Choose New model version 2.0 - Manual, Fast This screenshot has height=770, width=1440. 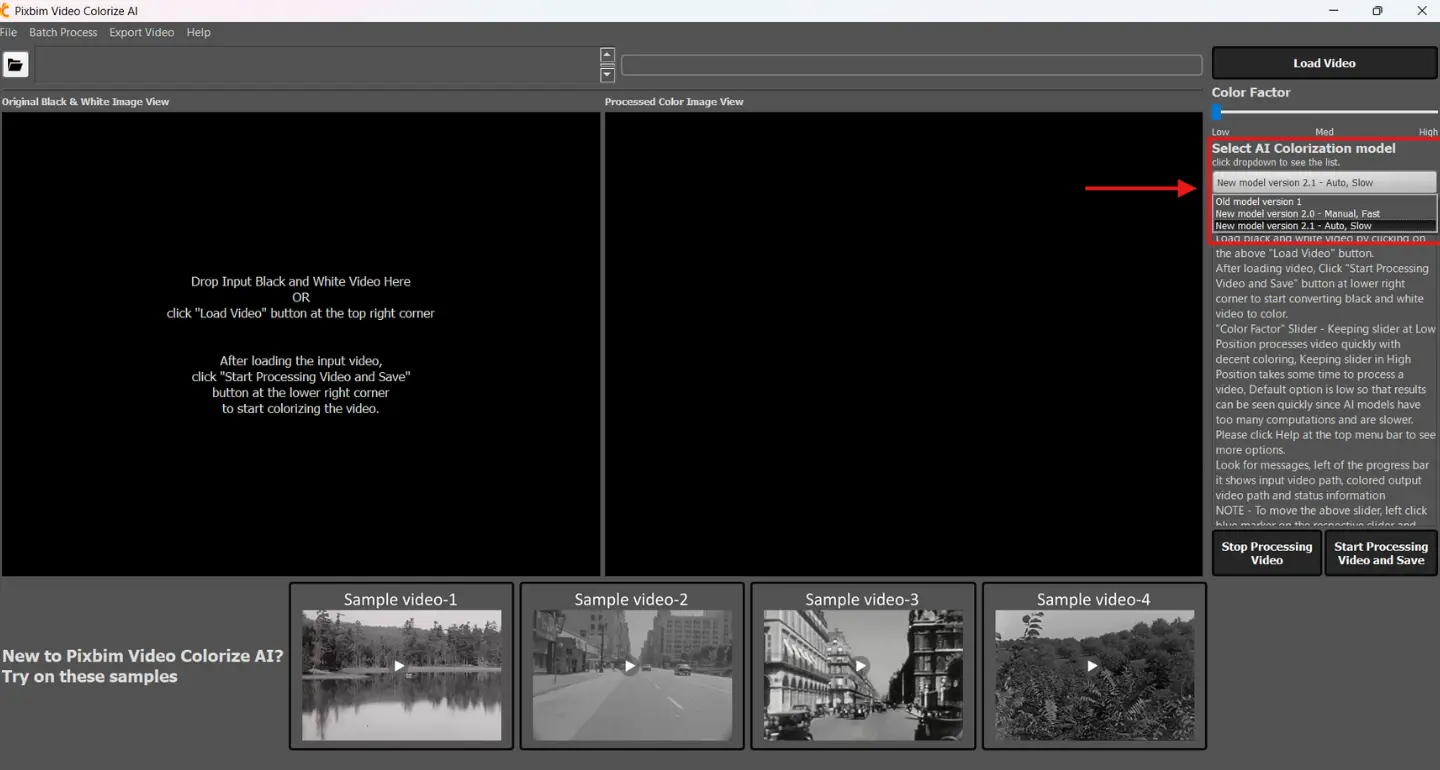pos(1324,214)
